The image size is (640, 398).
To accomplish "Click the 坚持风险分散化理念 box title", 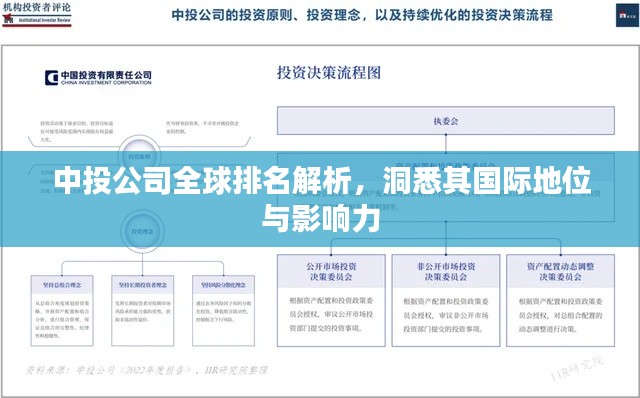I will [x=223, y=285].
